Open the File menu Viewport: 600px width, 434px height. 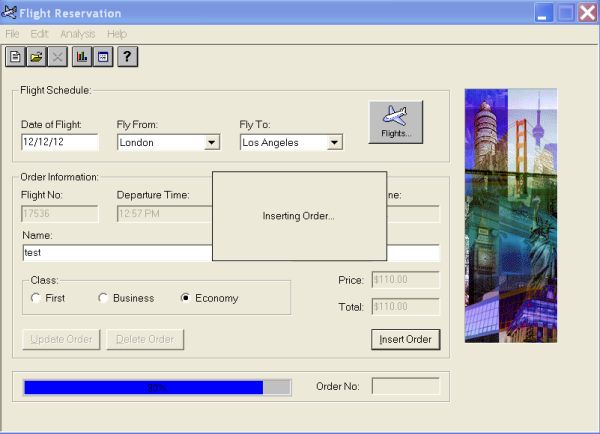tap(12, 34)
